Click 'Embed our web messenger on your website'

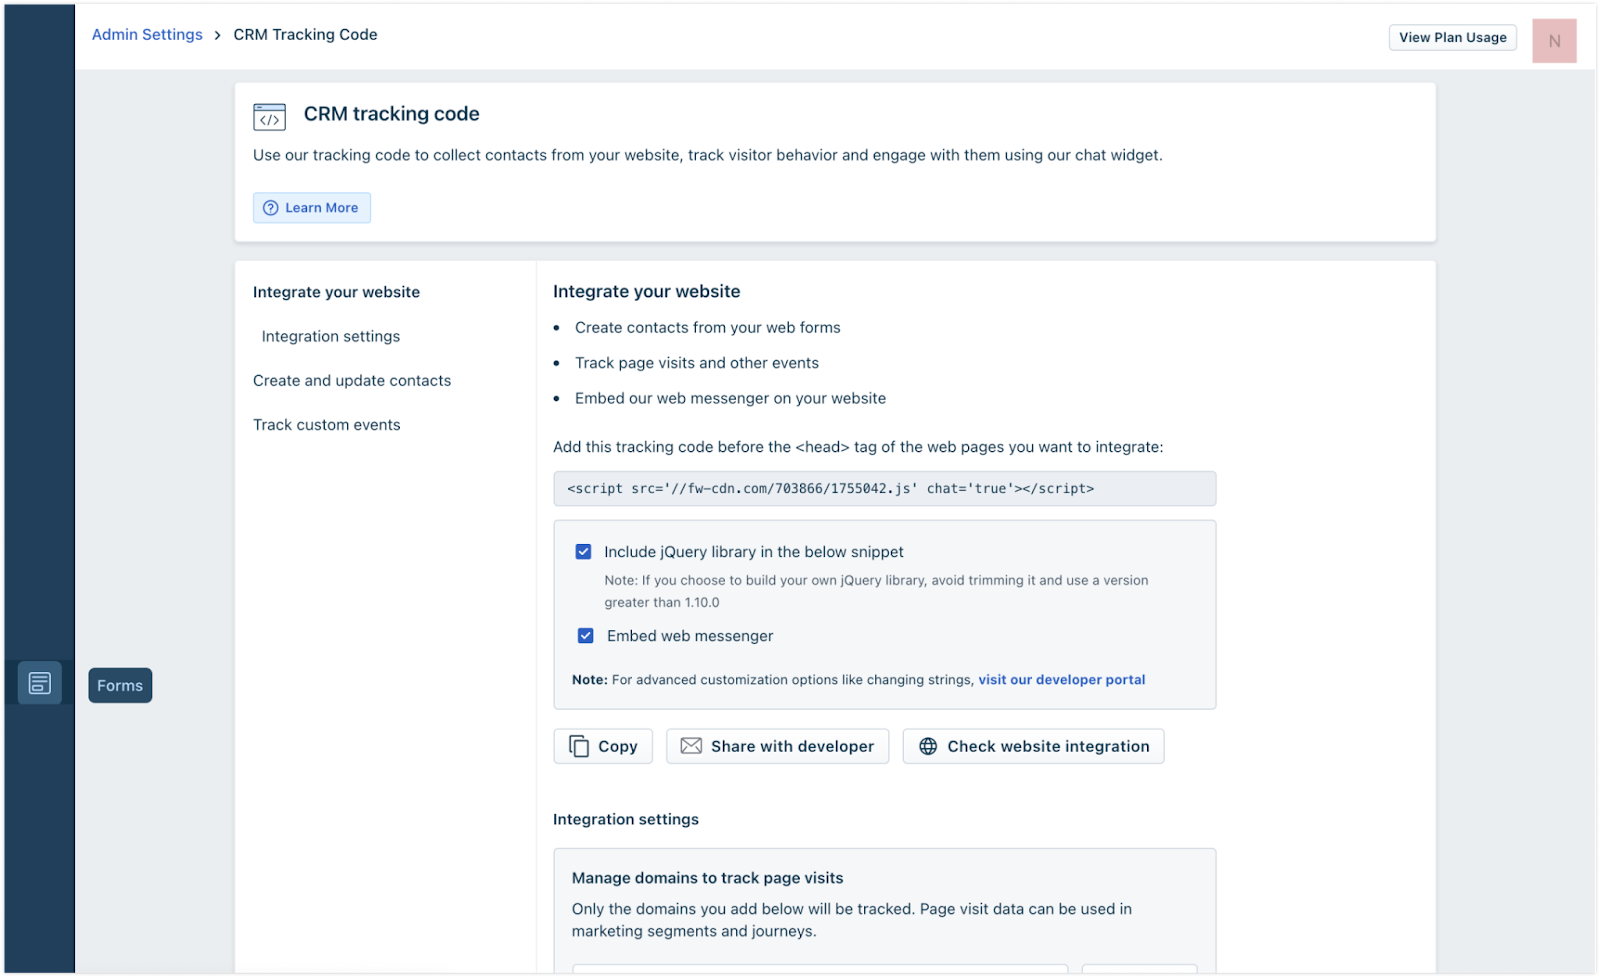[x=730, y=398]
